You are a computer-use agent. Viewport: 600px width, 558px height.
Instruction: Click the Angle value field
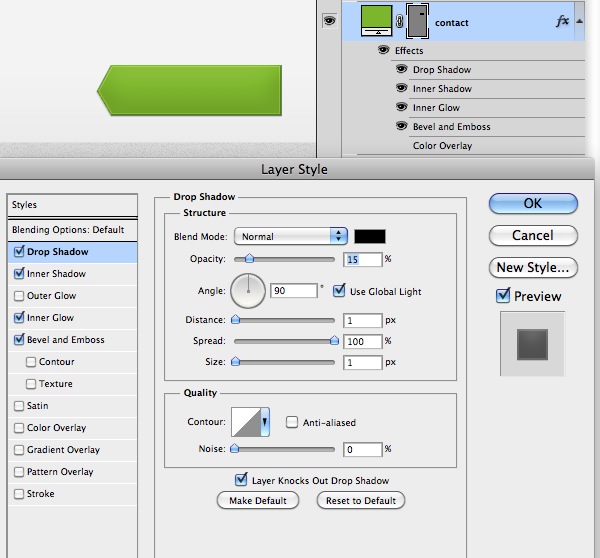pyautogui.click(x=293, y=290)
